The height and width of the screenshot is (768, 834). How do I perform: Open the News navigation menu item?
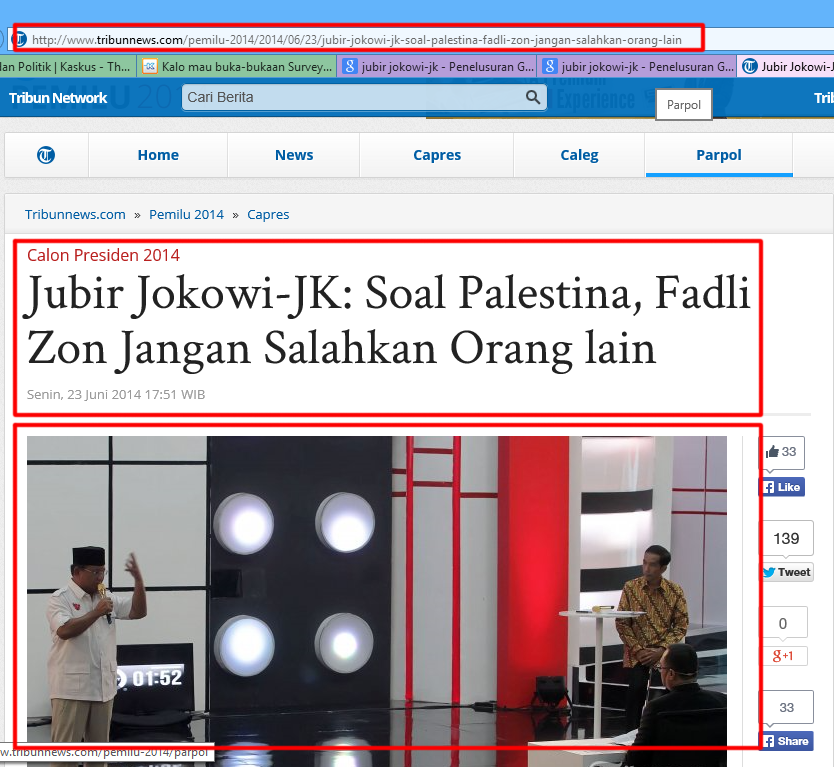coord(294,155)
